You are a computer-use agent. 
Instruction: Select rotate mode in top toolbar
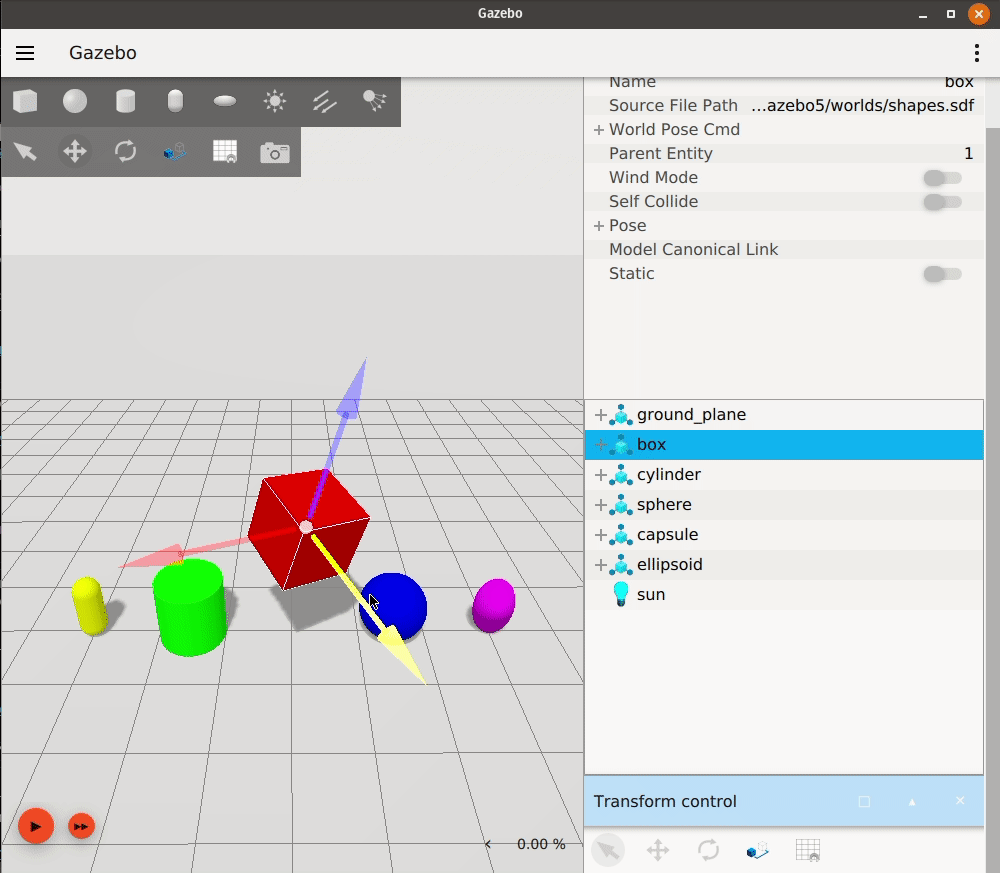click(125, 152)
